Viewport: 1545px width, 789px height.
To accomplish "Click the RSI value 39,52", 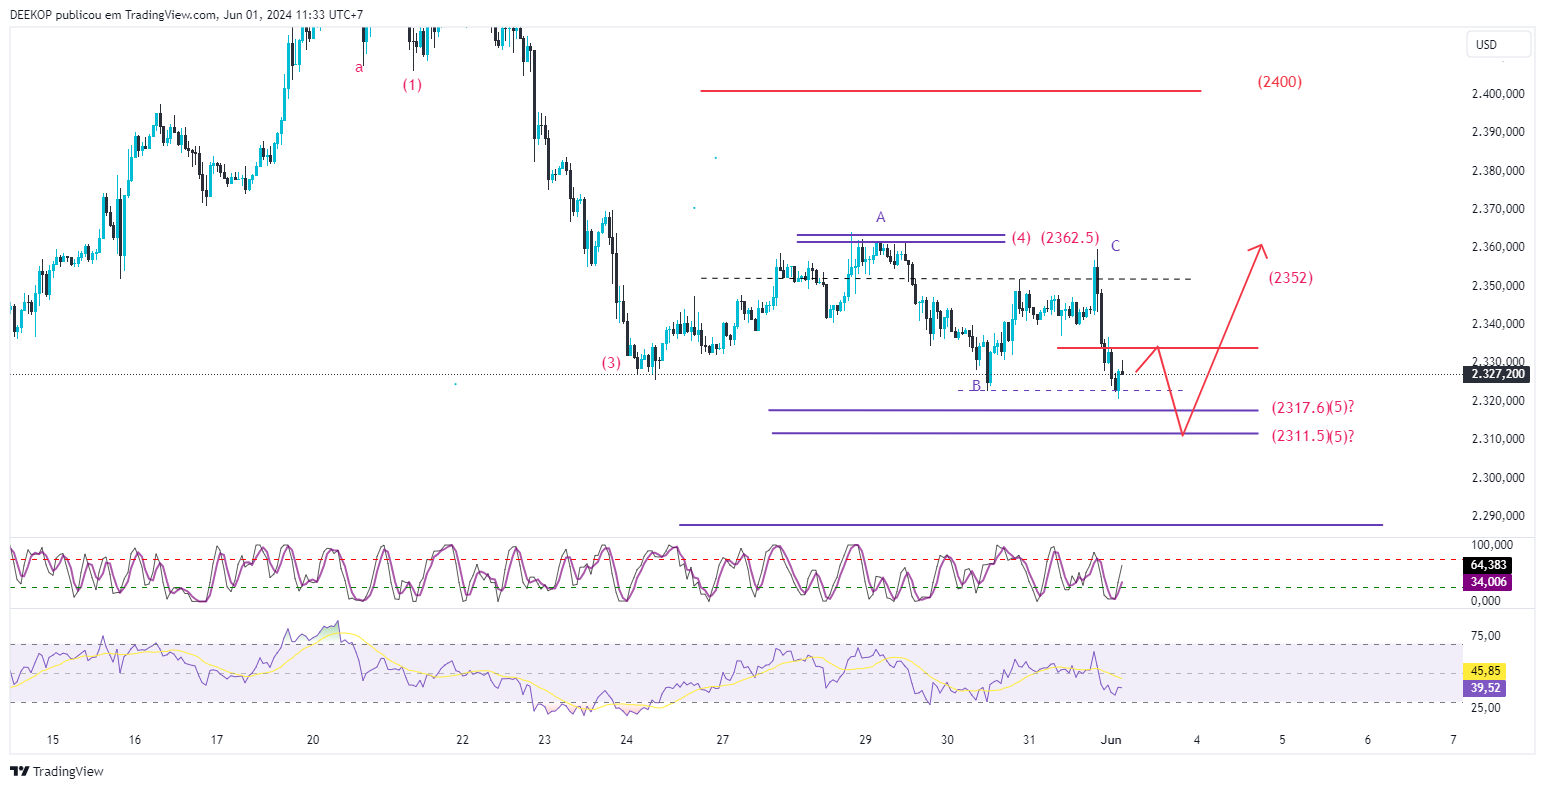I will click(1484, 688).
